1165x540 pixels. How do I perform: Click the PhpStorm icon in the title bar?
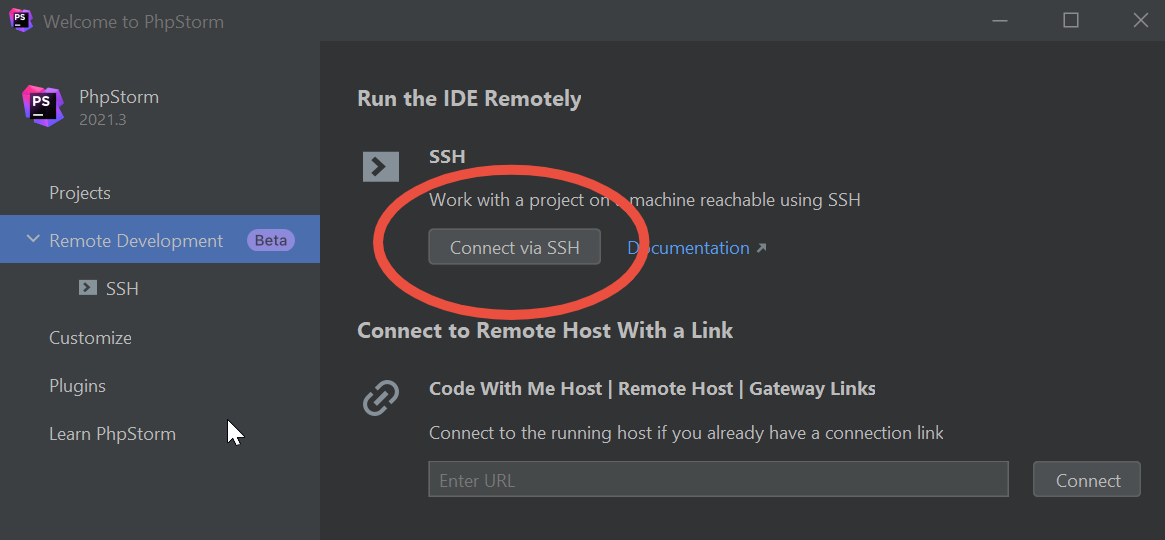pos(21,20)
